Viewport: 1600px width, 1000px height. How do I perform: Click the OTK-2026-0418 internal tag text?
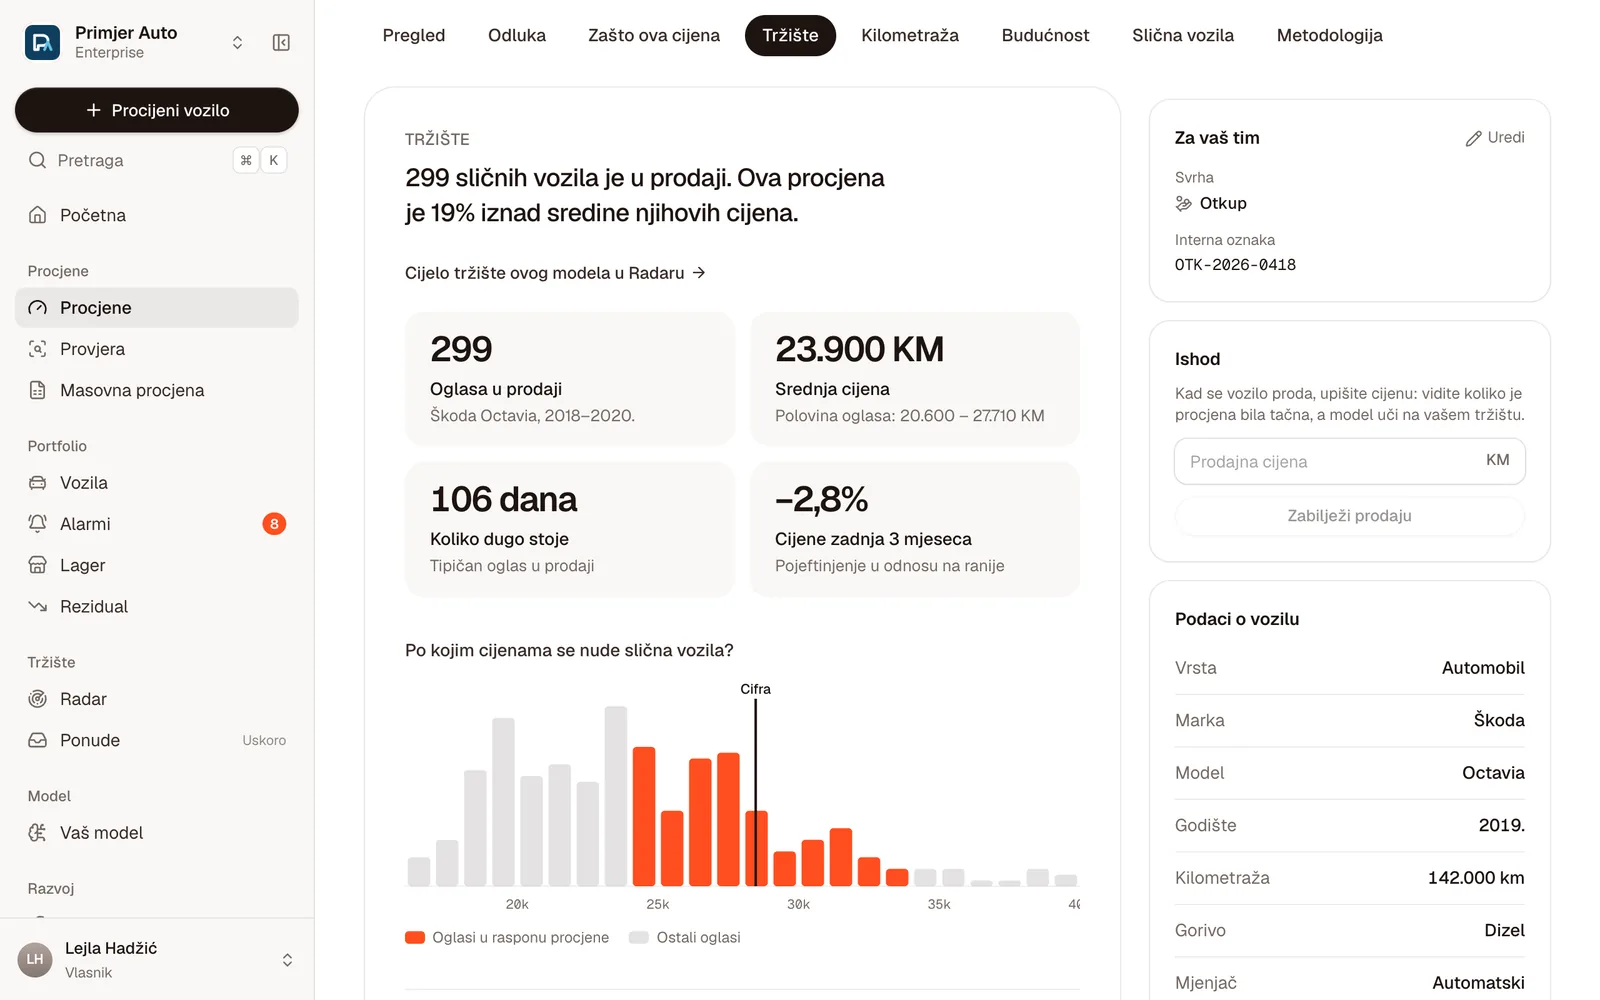[1235, 265]
